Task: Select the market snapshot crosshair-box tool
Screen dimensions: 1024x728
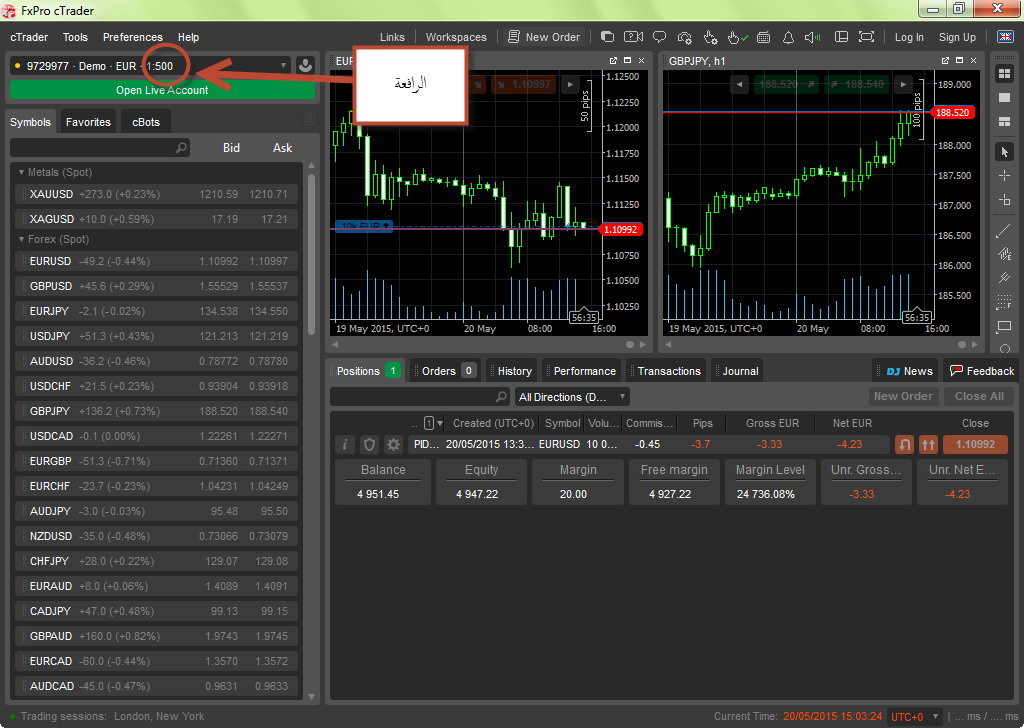Action: 1004,200
